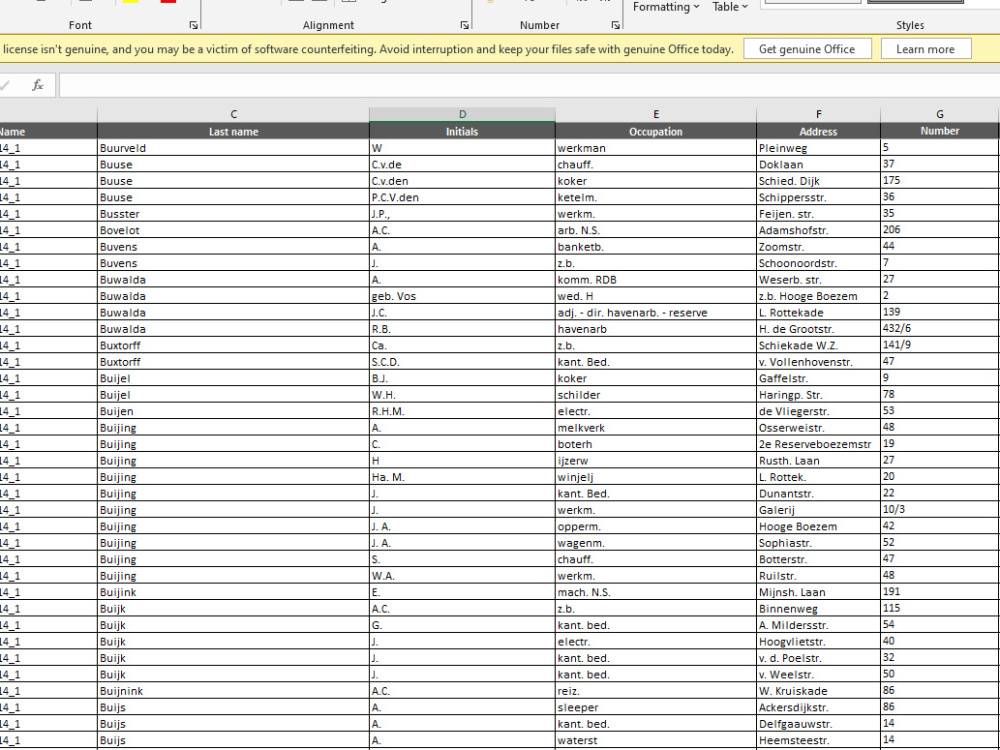Select the cell P.C.V.den
This screenshot has height=750, width=1000.
tap(462, 197)
